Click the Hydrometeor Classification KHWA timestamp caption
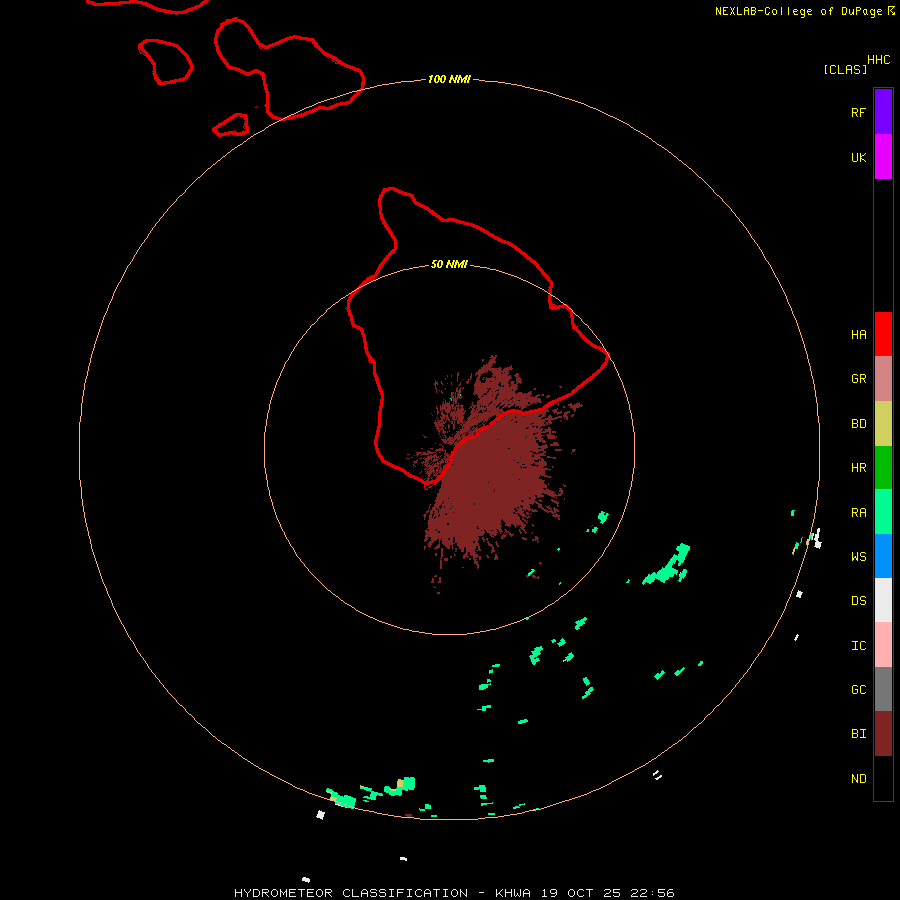 [x=454, y=893]
